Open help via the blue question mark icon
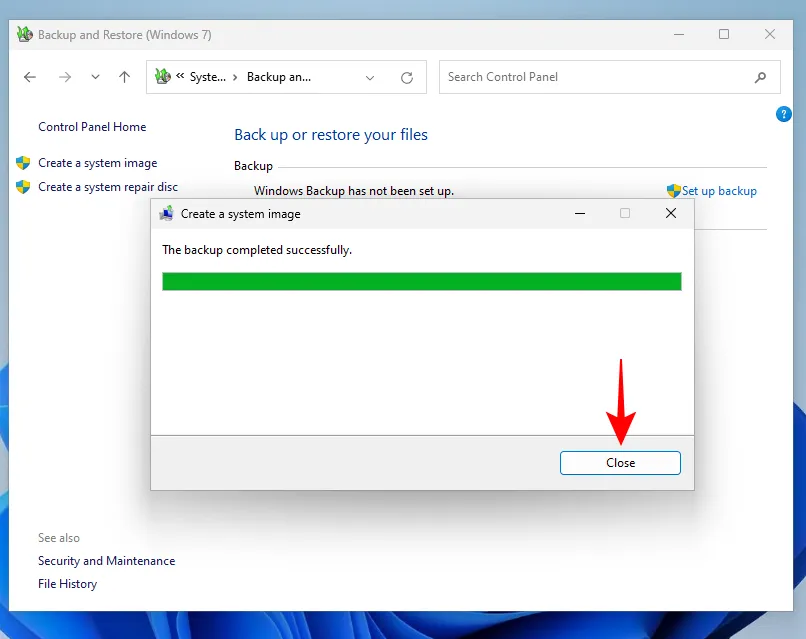806x639 pixels. coord(783,114)
